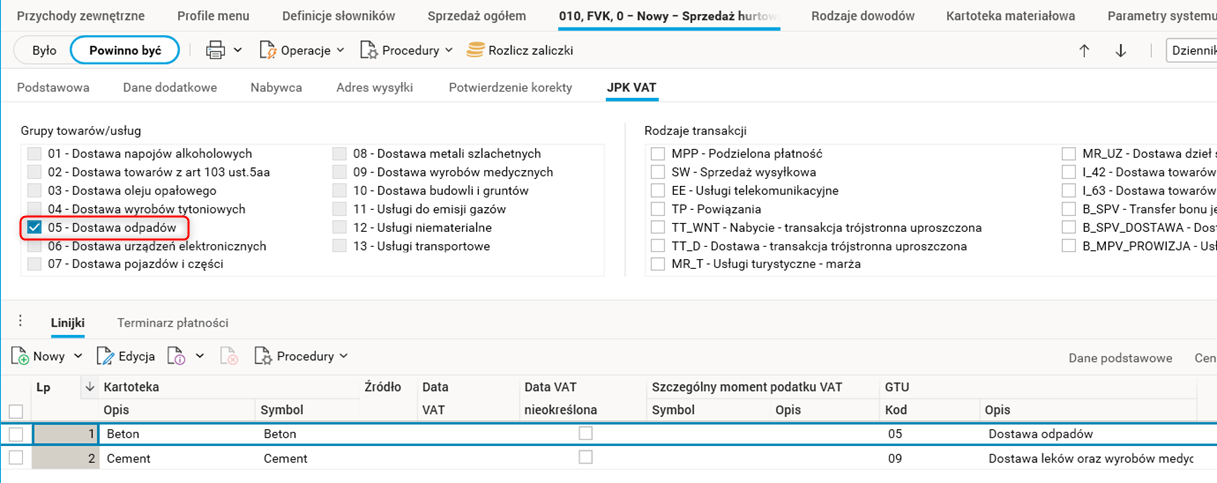This screenshot has height=483, width=1217.
Task: Uncheck the 05 - Dostawa odpadów checkbox
Action: 35,228
